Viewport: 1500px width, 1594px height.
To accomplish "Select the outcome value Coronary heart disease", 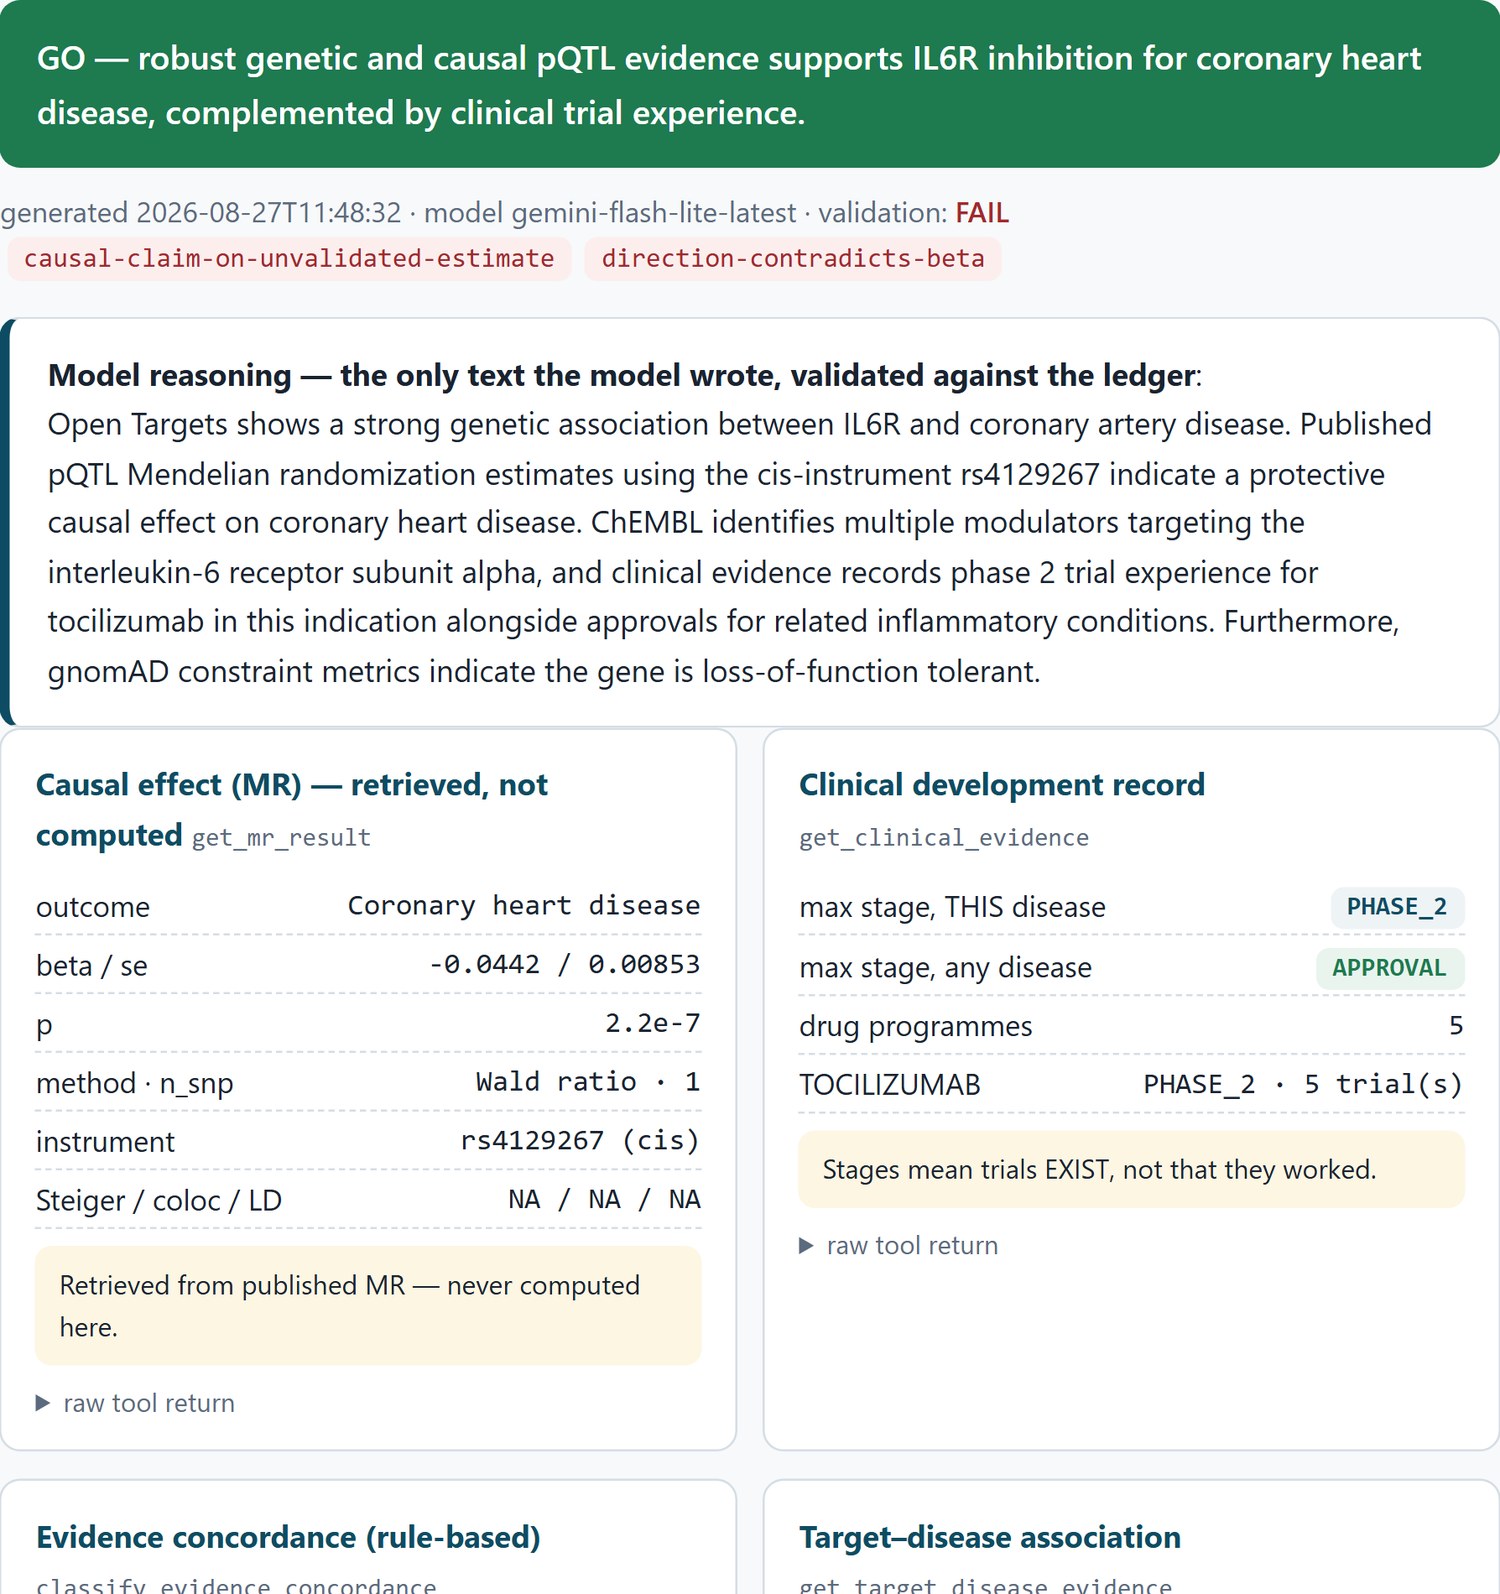I will [523, 906].
